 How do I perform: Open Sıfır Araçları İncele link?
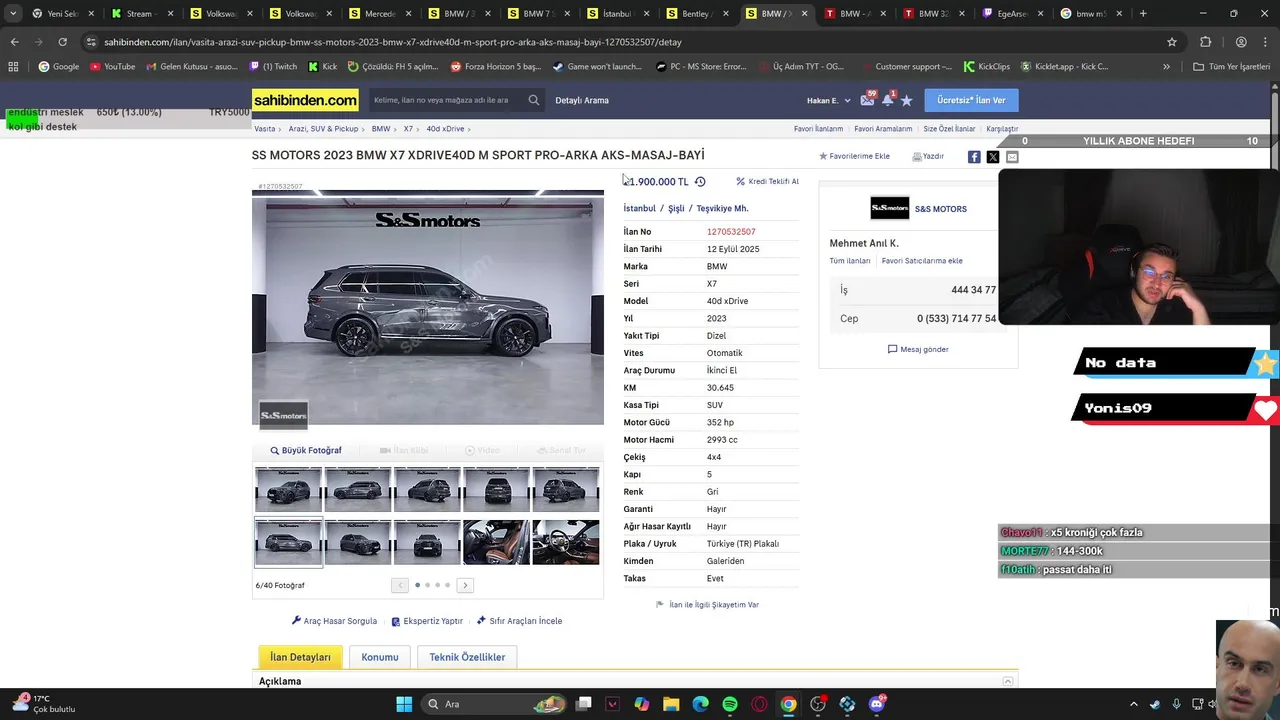tap(519, 621)
